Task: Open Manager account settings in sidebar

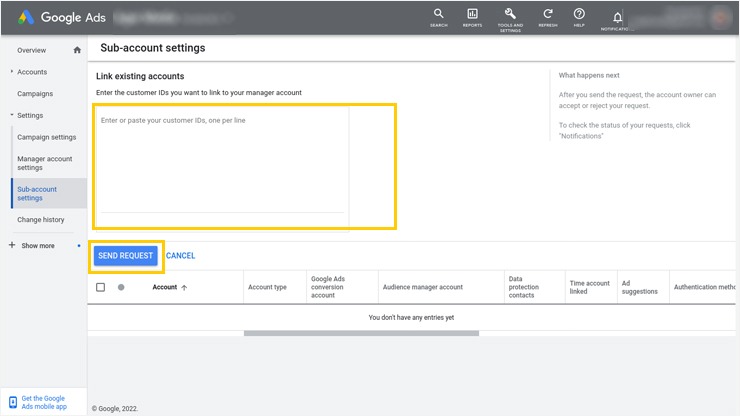Action: 45,163
